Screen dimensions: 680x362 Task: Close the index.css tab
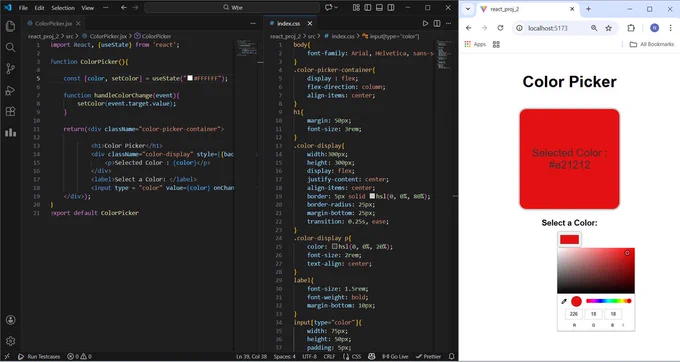(310, 23)
